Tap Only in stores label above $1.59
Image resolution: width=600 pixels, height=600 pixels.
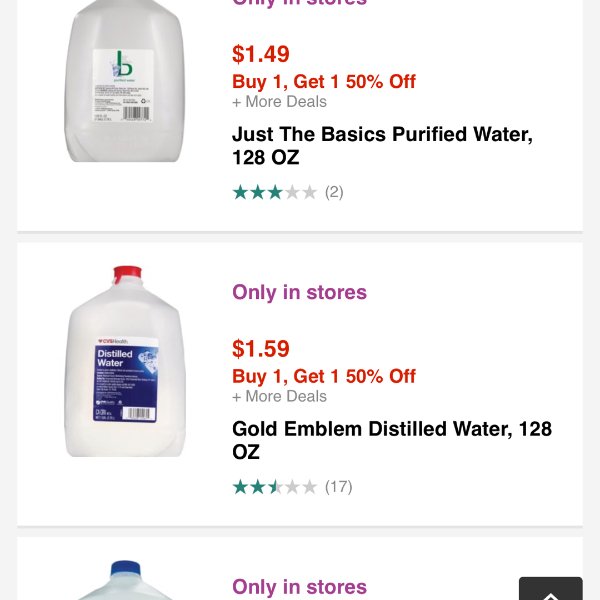pos(299,292)
